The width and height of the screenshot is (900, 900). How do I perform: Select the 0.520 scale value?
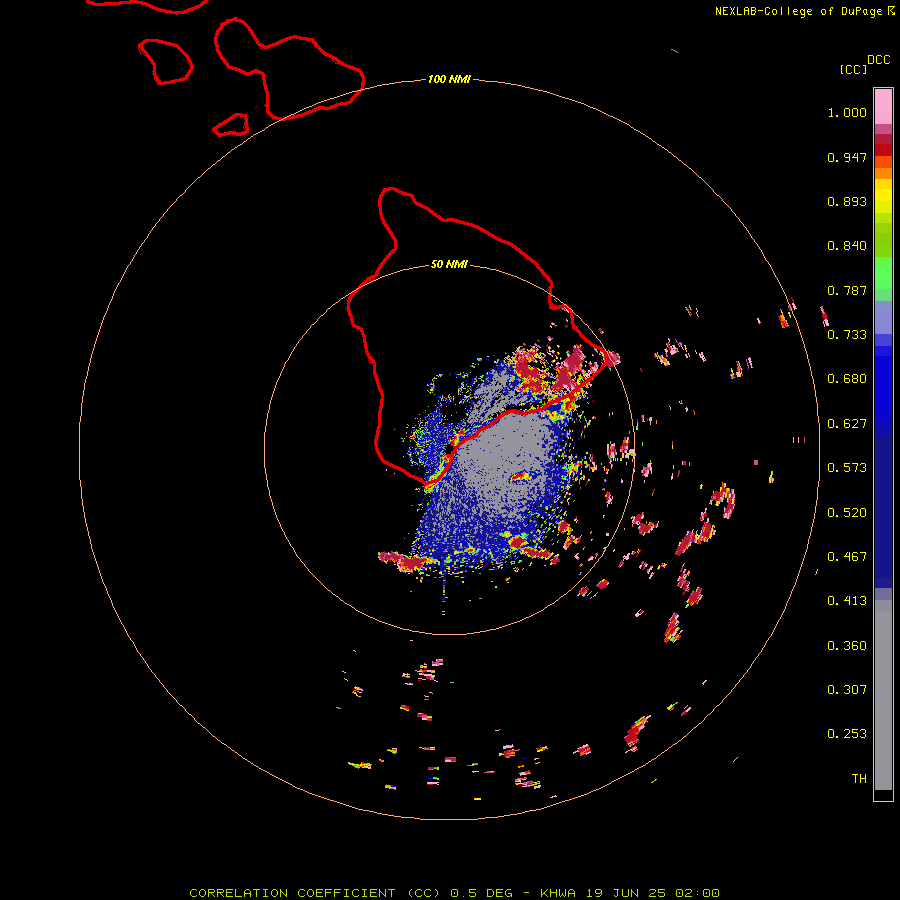coord(847,513)
